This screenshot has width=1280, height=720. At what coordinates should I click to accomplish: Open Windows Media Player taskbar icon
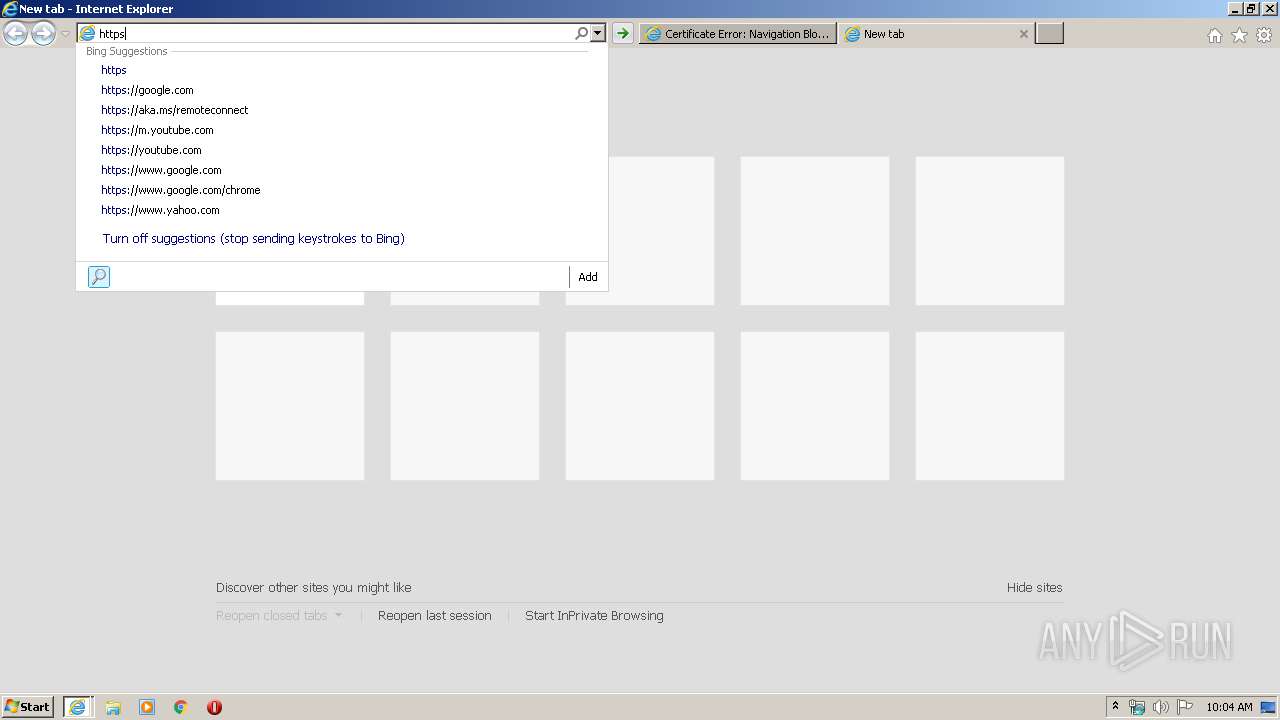coord(147,707)
